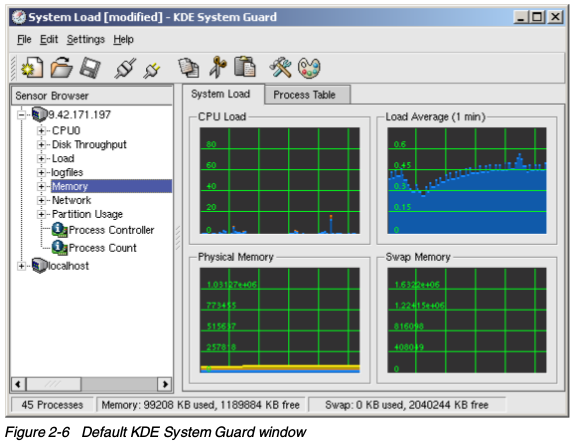
Task: Click the sensor browser scroll-left arrow
Action: [18, 384]
